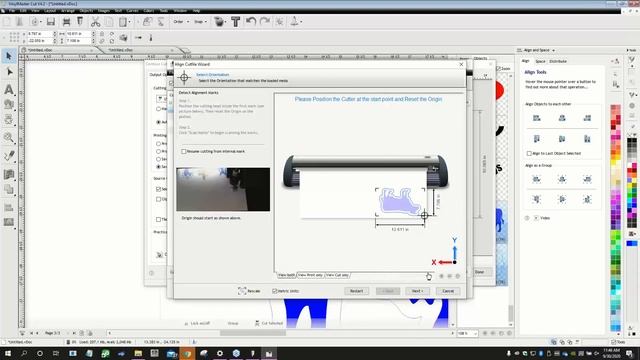Select the arrow Selection tool

pos(9,56)
